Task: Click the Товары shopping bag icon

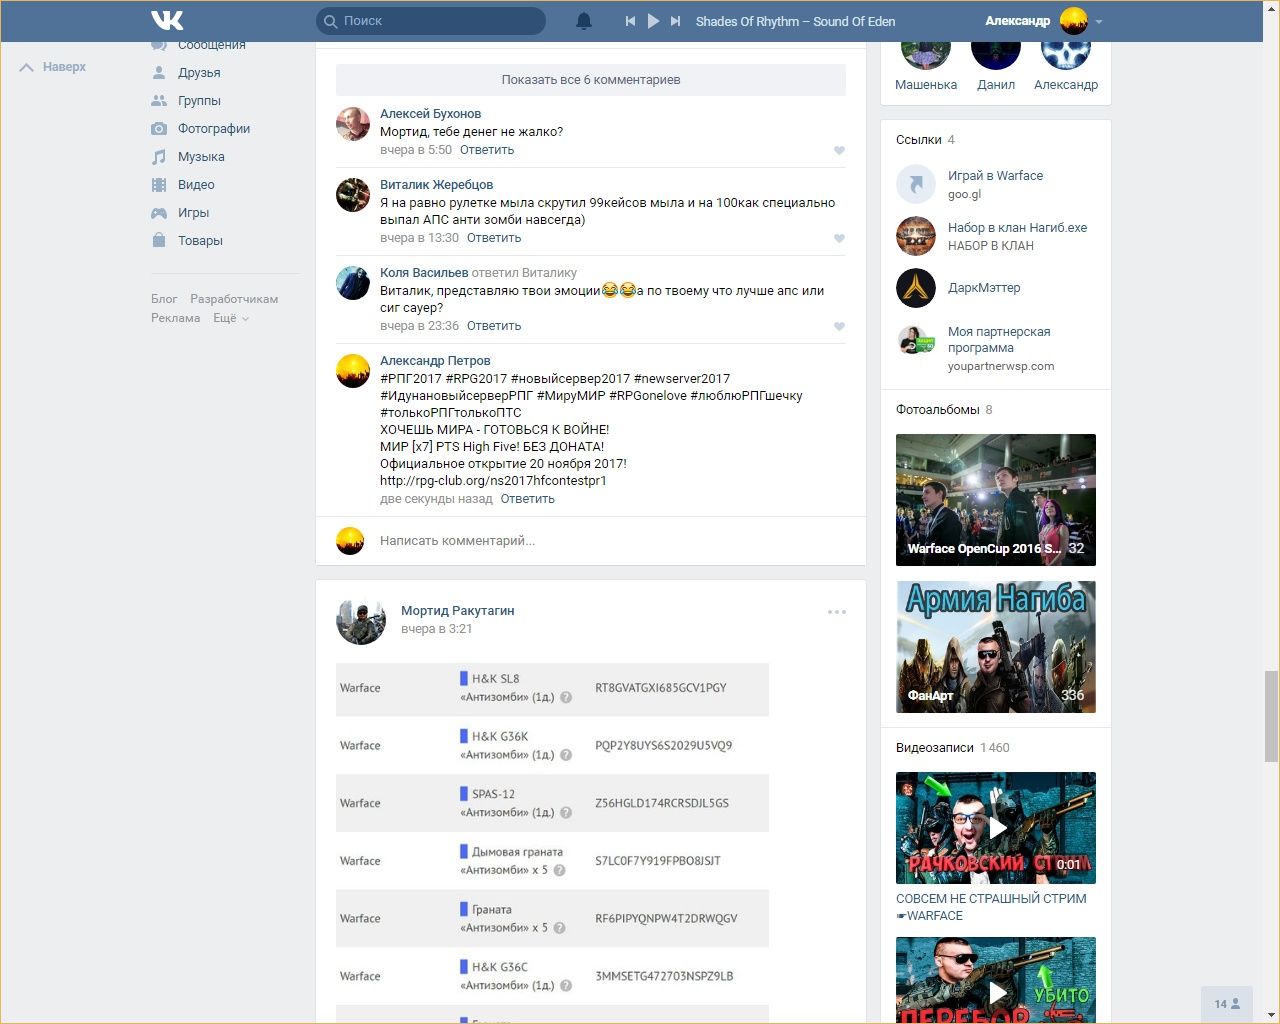Action: [x=159, y=240]
